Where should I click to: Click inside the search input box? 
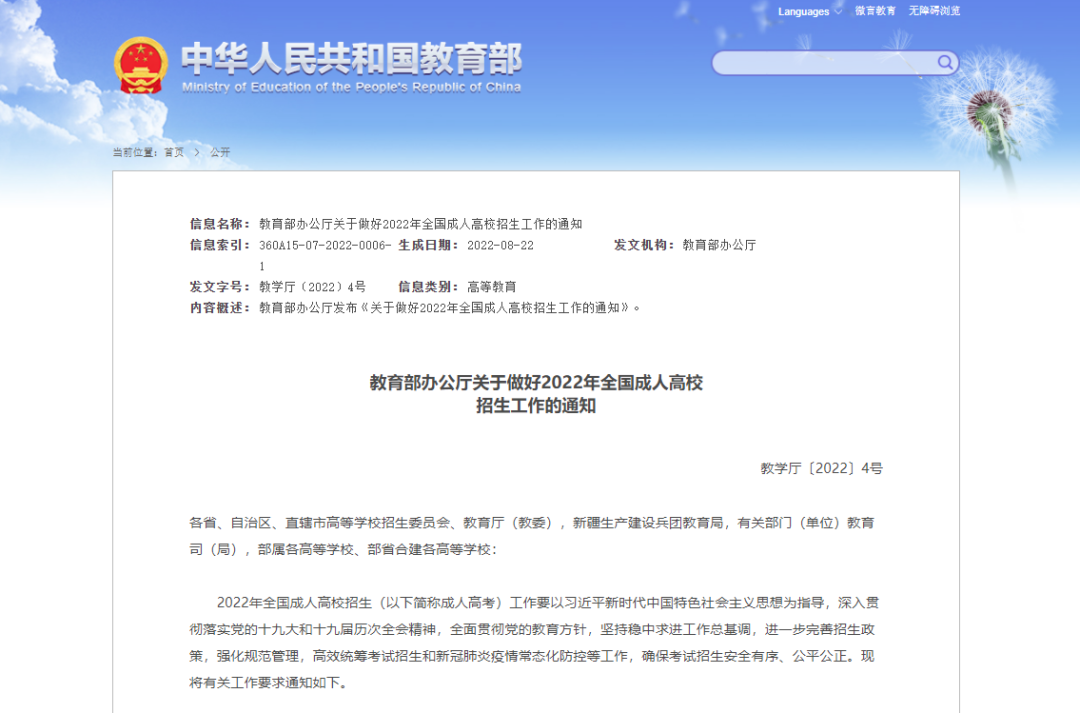point(830,62)
